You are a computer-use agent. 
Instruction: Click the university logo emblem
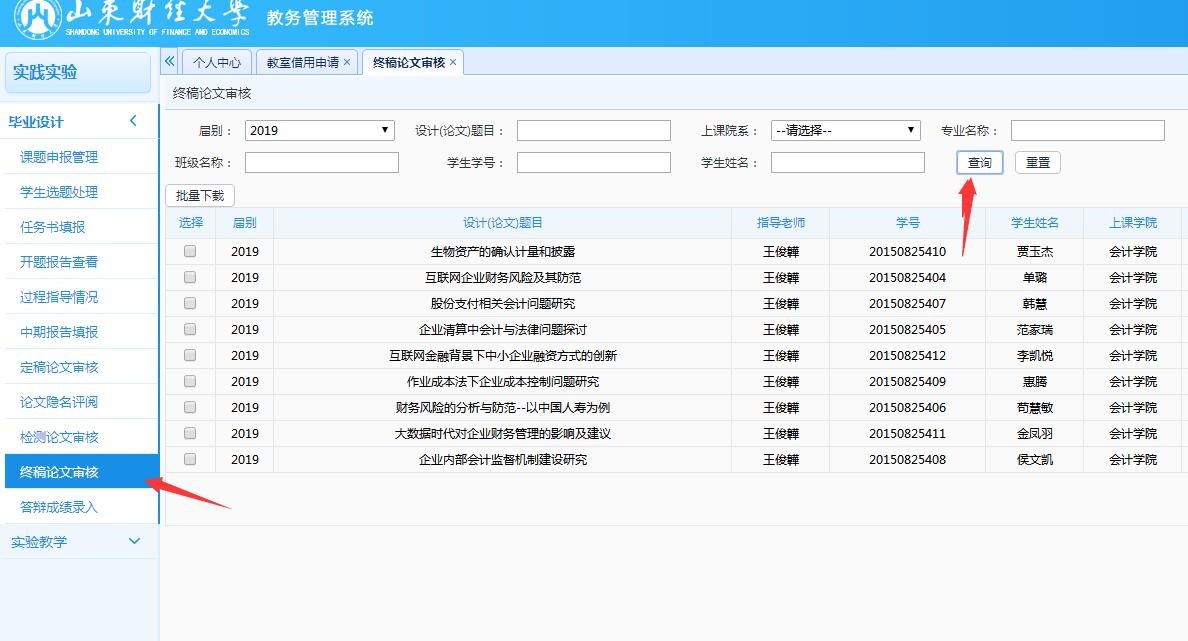pyautogui.click(x=36, y=20)
